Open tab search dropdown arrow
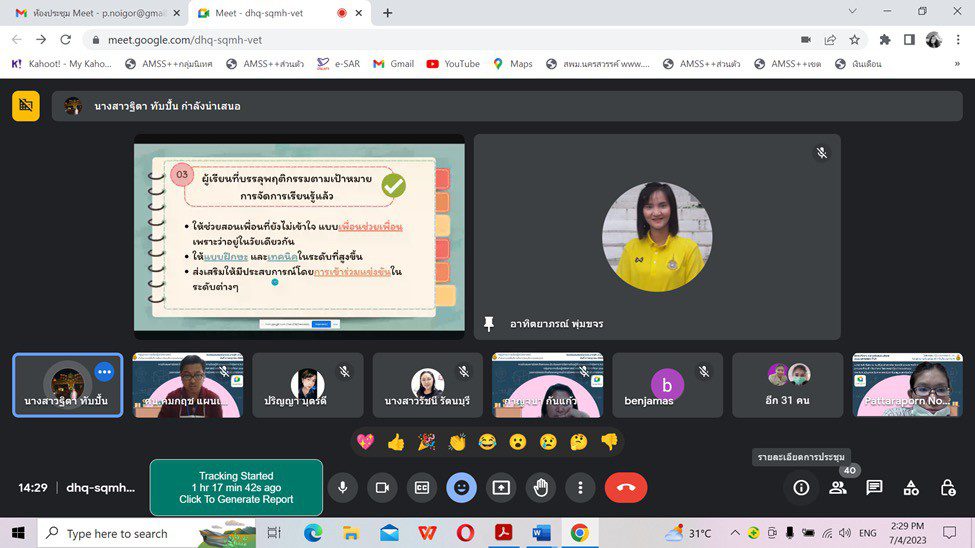 [853, 11]
